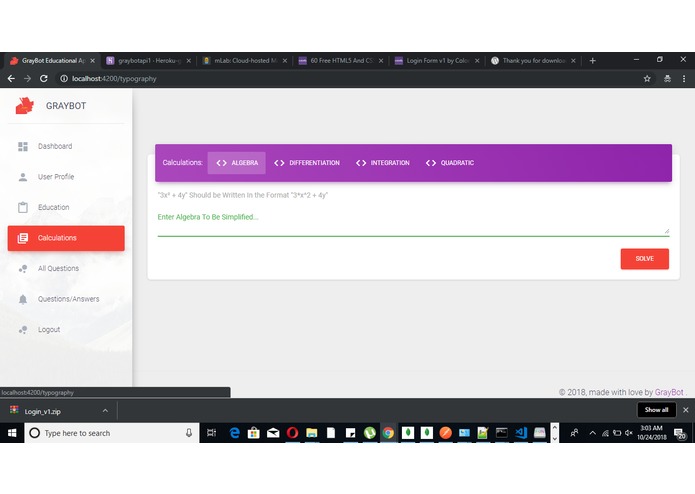Open the Windows Start menu
This screenshot has width=695, height=494.
12,433
